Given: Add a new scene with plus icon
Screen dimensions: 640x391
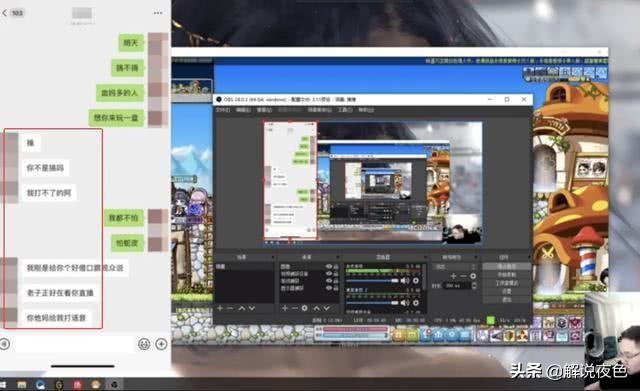Looking at the screenshot, I should tap(220, 308).
